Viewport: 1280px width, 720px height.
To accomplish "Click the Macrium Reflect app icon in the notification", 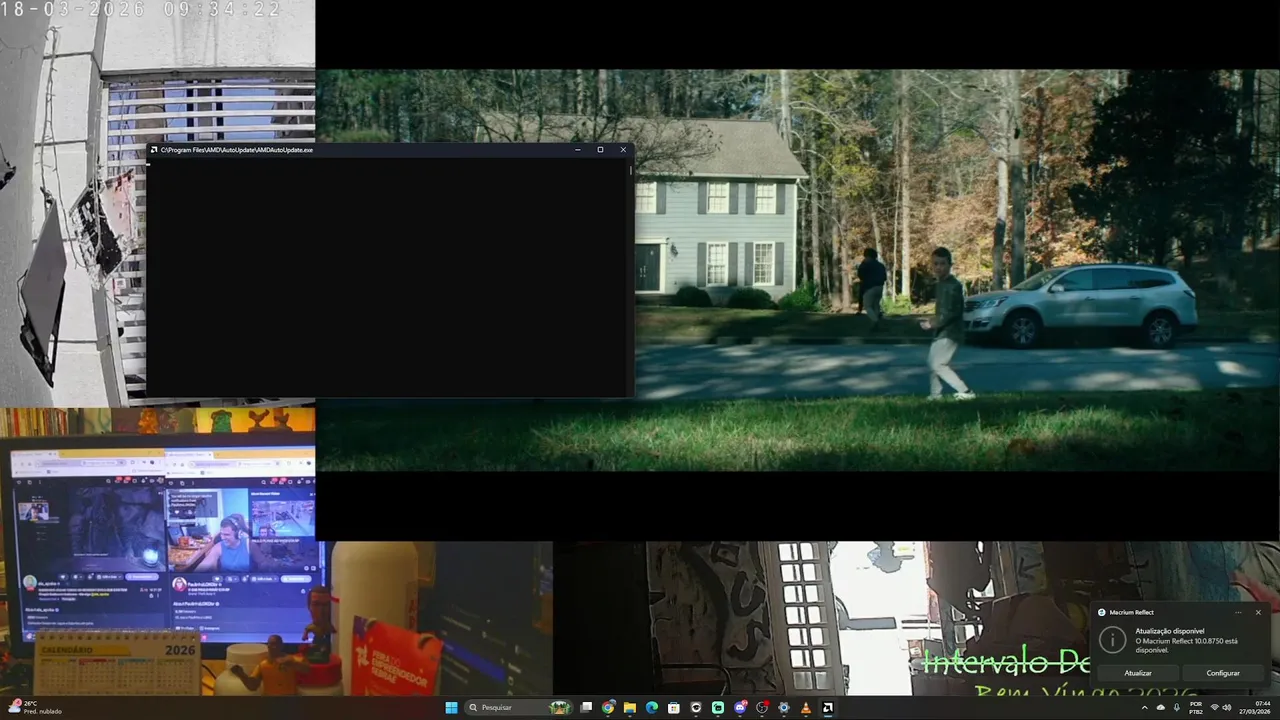I will [1102, 612].
